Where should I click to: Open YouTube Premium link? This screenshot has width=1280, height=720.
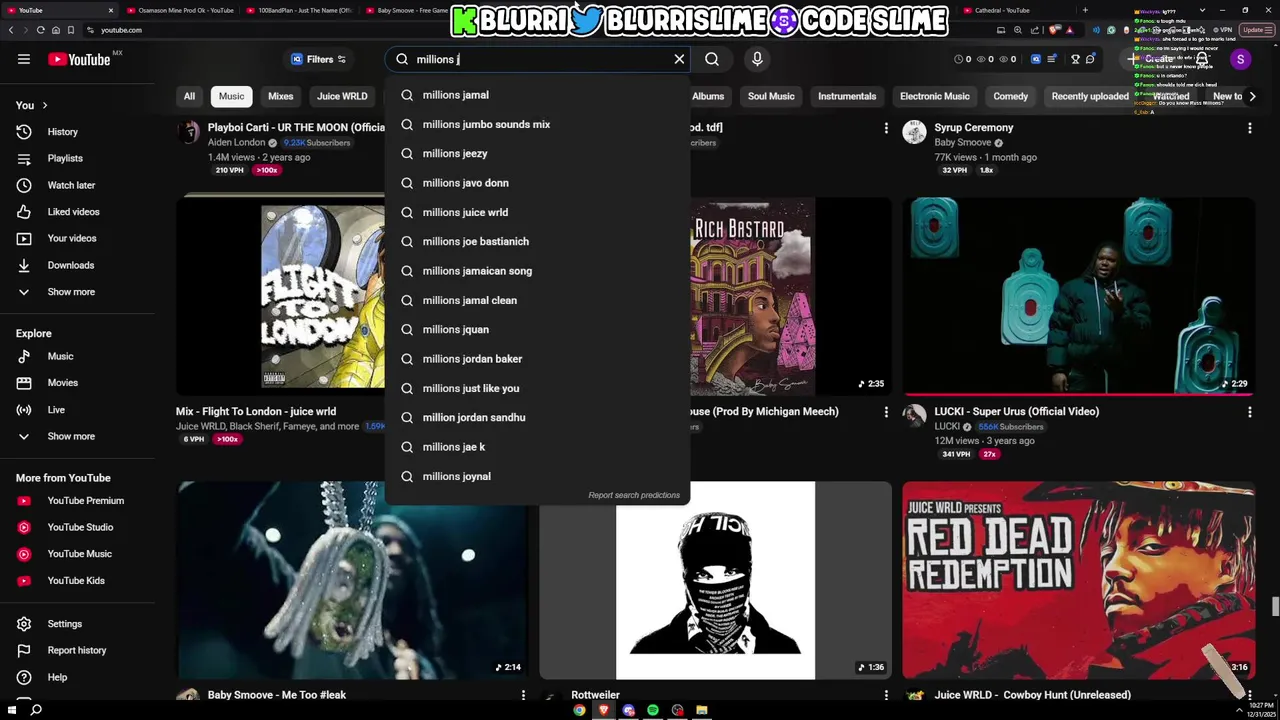pyautogui.click(x=80, y=501)
